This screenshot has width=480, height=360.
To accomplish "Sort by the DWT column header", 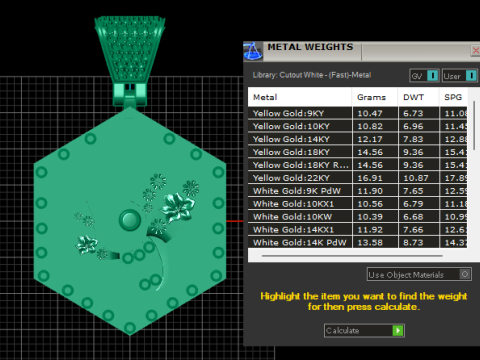I will pyautogui.click(x=418, y=97).
